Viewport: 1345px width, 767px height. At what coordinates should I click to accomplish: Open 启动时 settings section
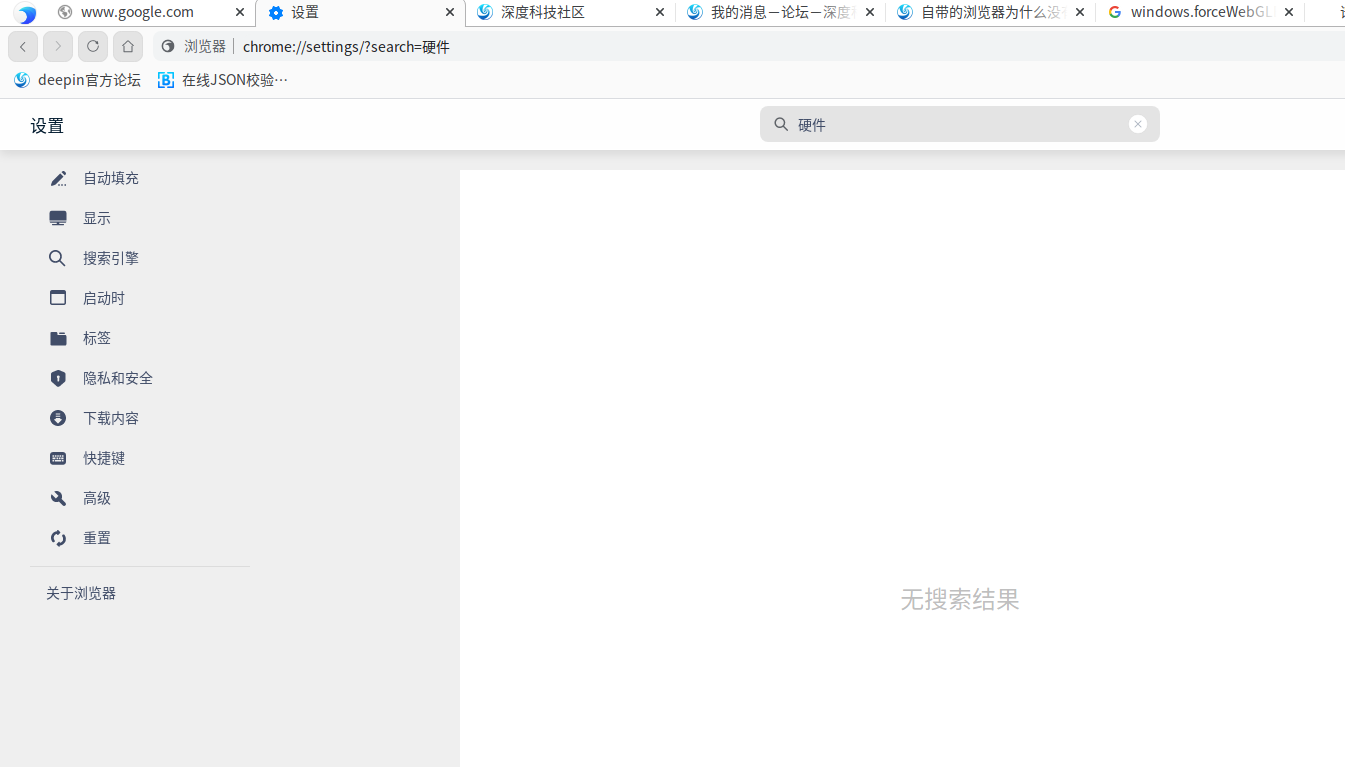(x=104, y=298)
